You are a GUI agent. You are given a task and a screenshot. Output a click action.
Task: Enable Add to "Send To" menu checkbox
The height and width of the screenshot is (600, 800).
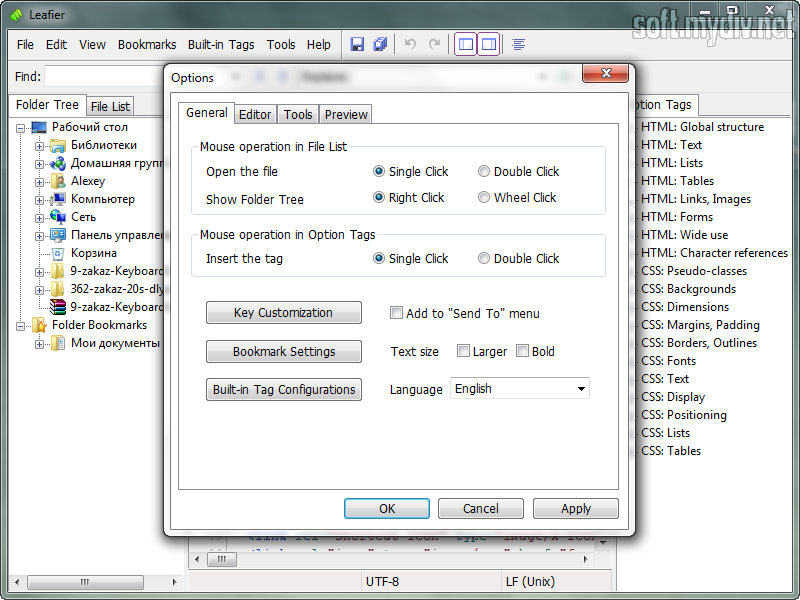[x=397, y=314]
